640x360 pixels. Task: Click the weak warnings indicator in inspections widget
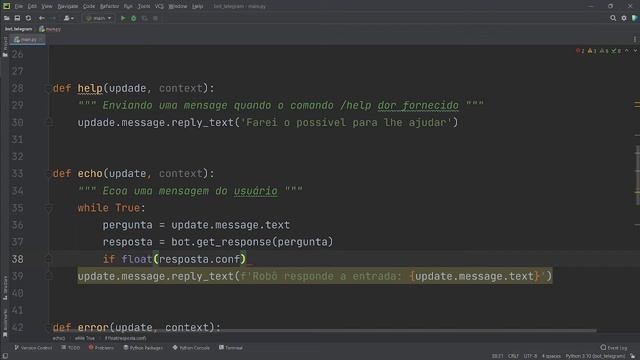coord(604,51)
